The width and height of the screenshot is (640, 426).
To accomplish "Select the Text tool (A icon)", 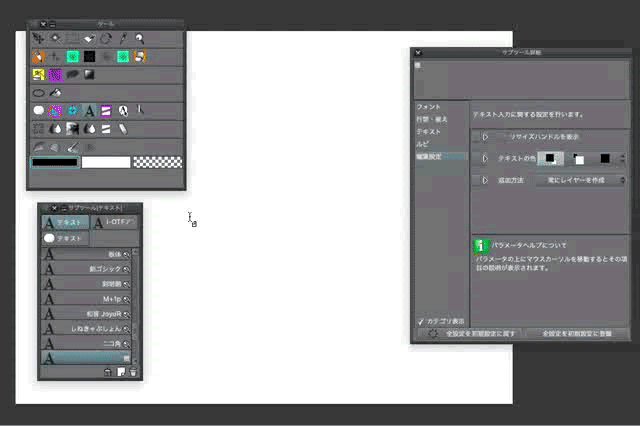I will pos(89,111).
